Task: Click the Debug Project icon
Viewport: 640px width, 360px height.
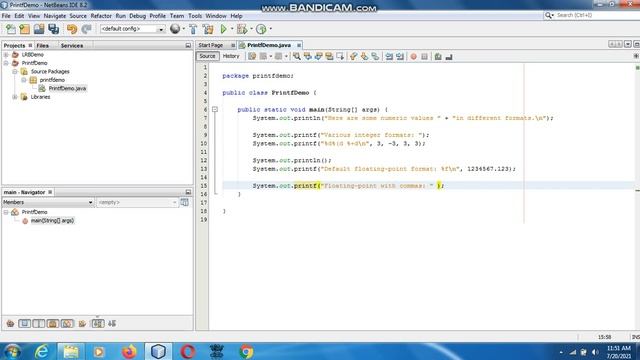Action: click(x=242, y=29)
